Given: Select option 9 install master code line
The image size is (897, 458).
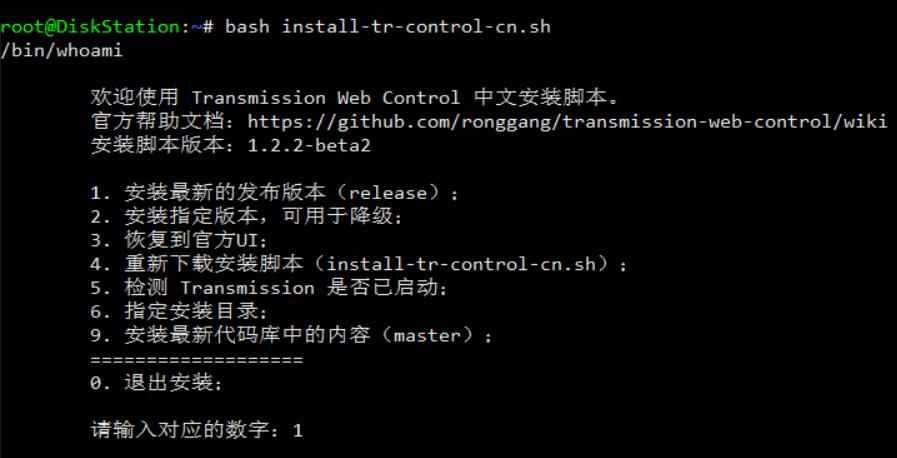Looking at the screenshot, I should pyautogui.click(x=290, y=336).
